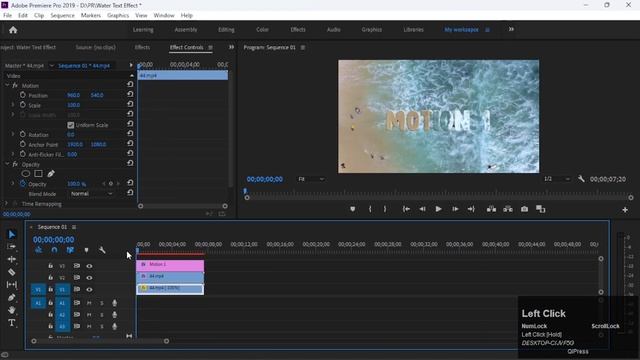Open the Comparison View button

(540, 209)
